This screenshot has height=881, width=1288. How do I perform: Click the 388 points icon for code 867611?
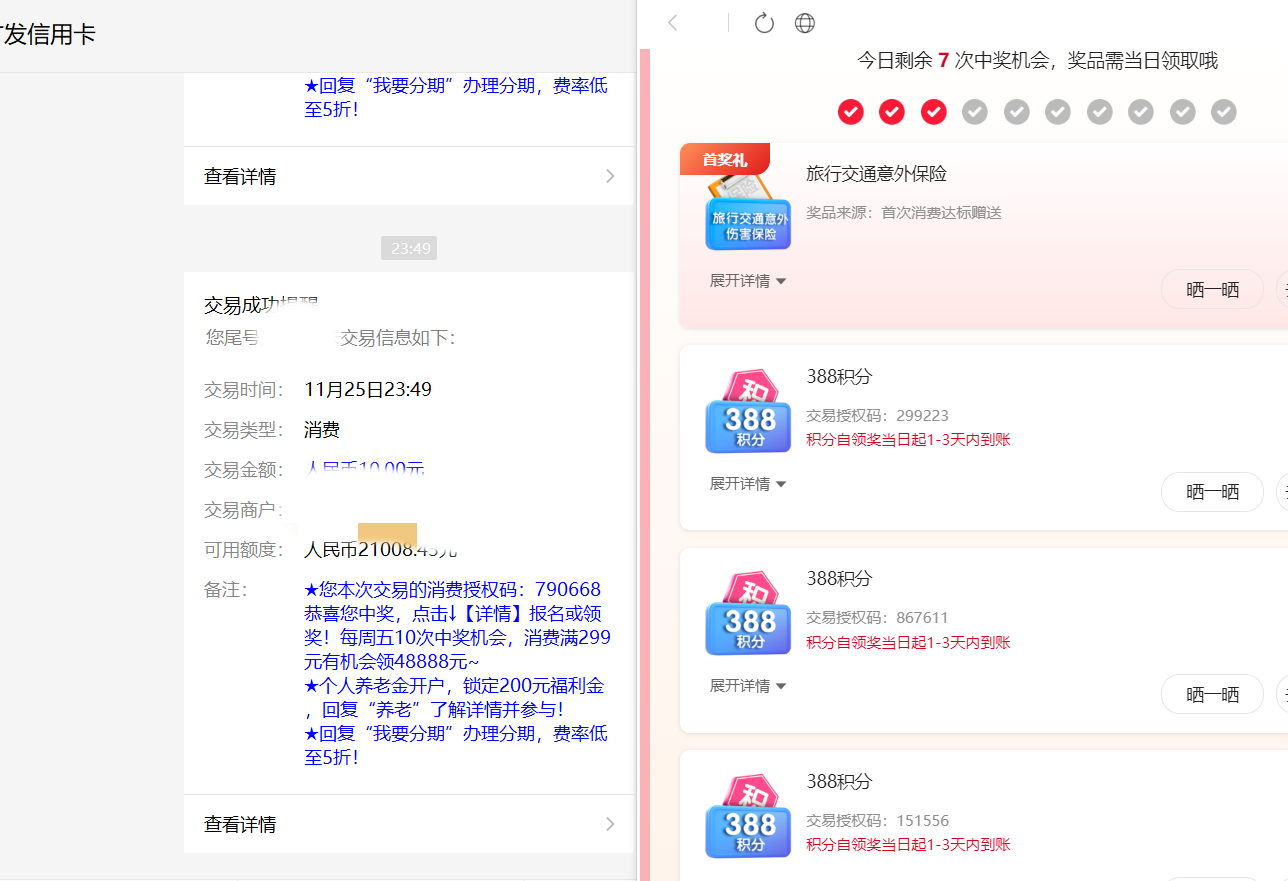click(748, 613)
